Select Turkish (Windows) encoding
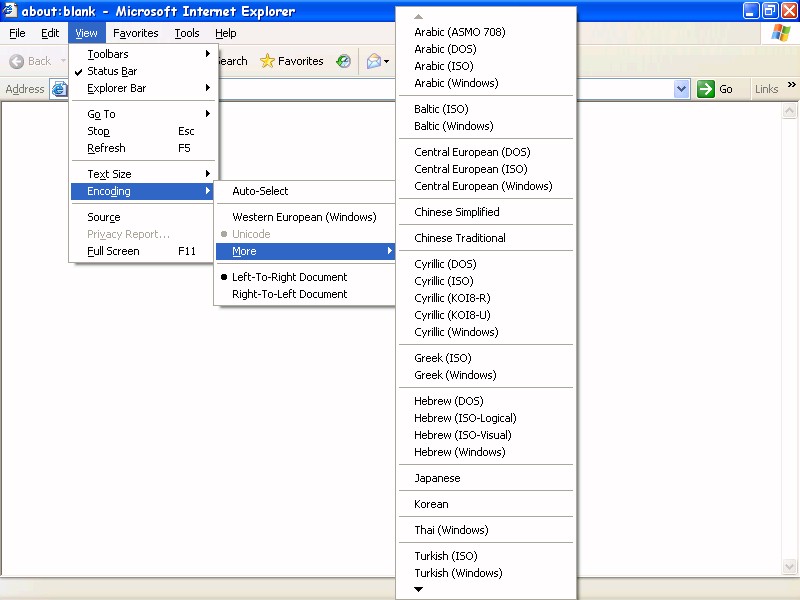 point(486,573)
